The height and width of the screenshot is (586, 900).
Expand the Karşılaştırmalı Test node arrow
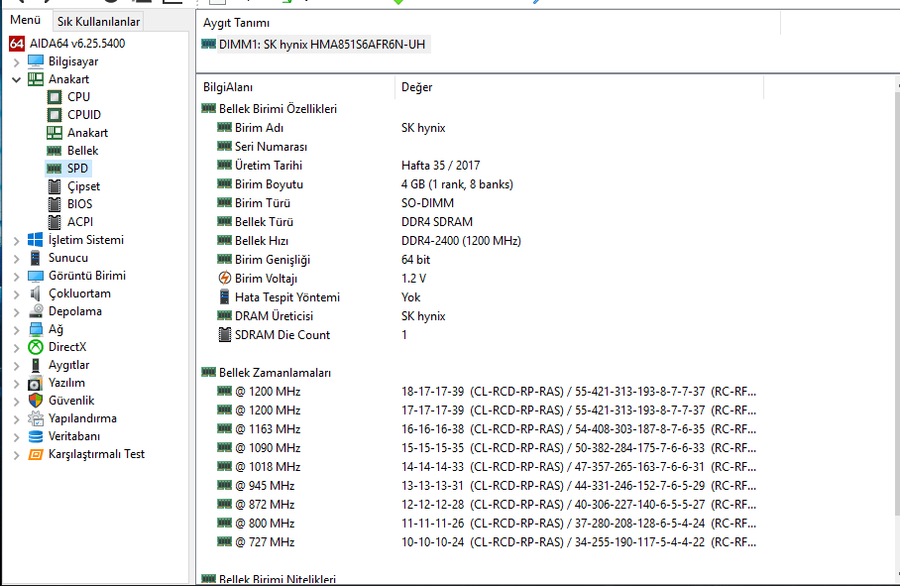click(17, 455)
